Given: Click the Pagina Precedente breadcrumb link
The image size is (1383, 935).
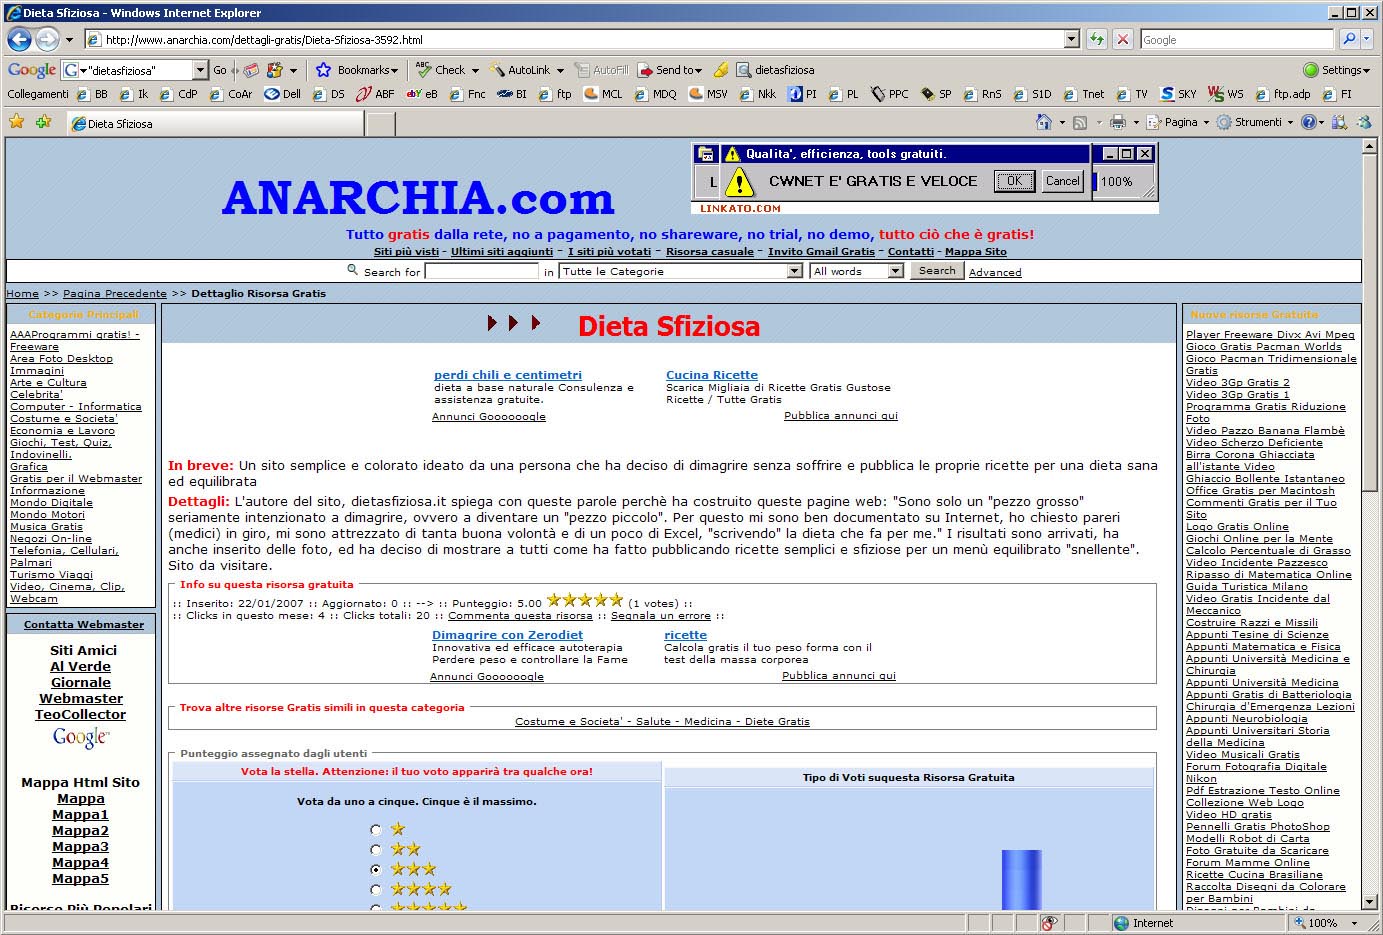Looking at the screenshot, I should 115,293.
